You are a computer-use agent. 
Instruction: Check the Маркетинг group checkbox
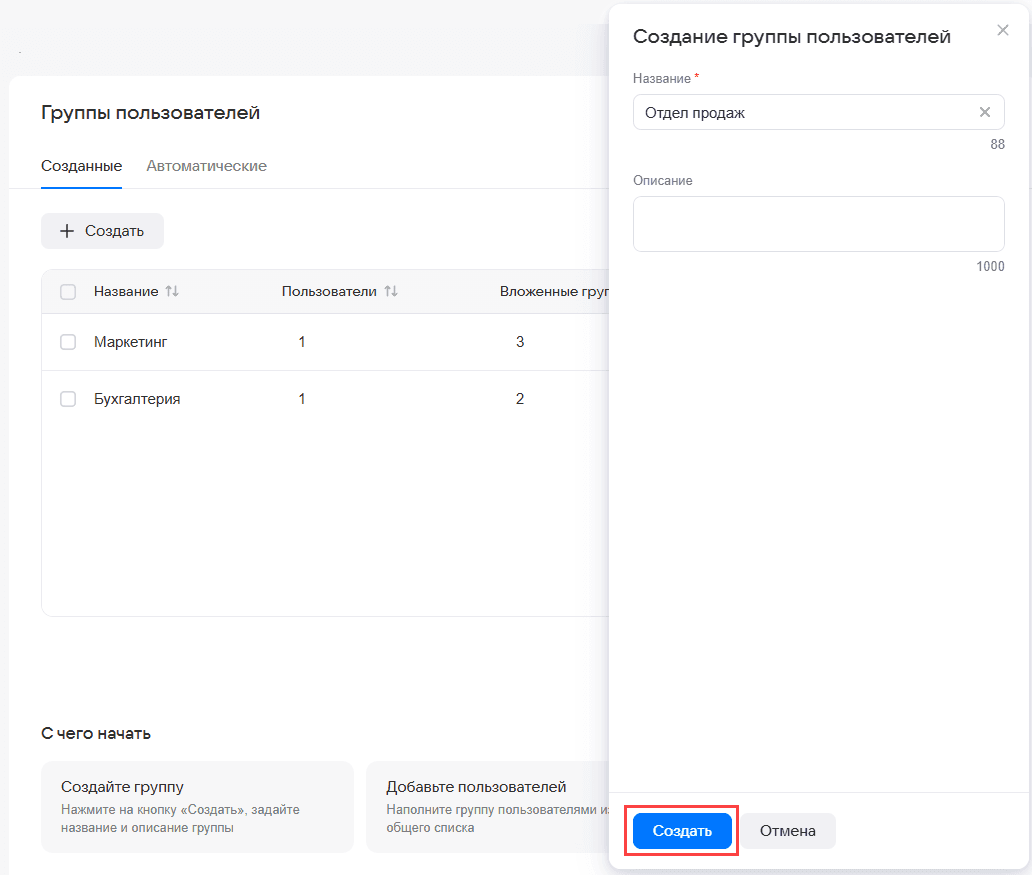[68, 342]
